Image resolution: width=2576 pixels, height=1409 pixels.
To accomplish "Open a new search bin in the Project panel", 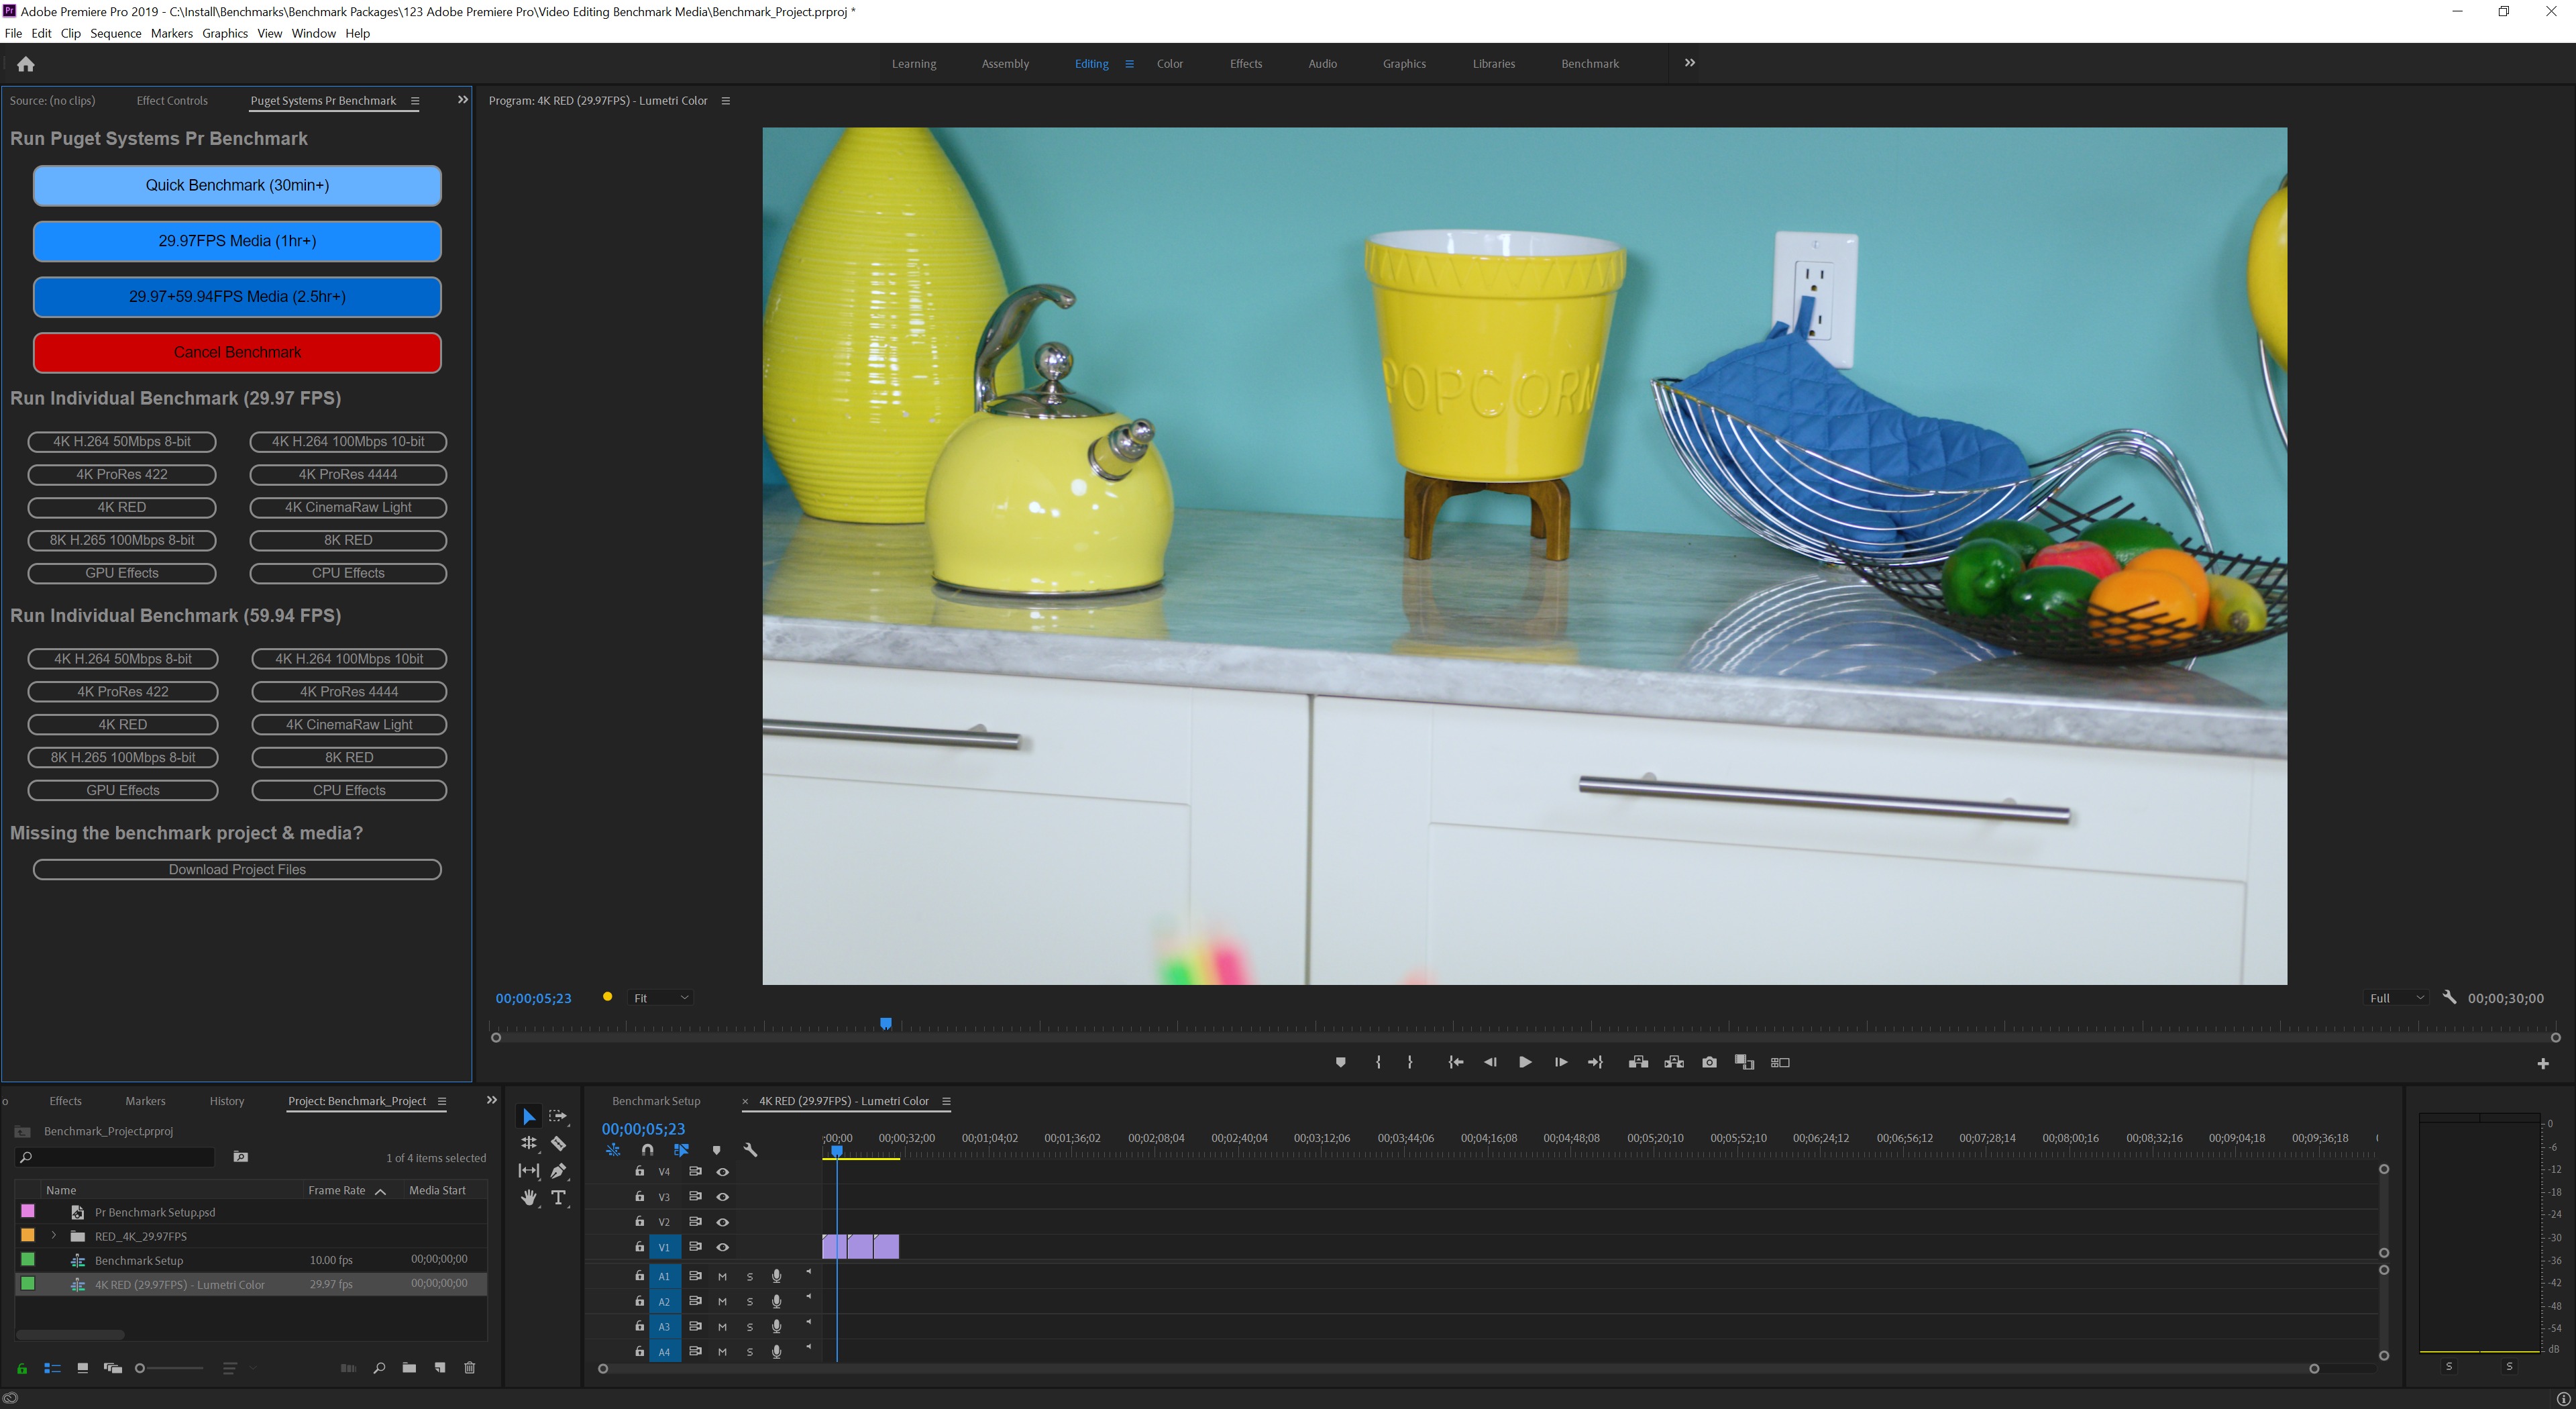I will click(x=379, y=1368).
